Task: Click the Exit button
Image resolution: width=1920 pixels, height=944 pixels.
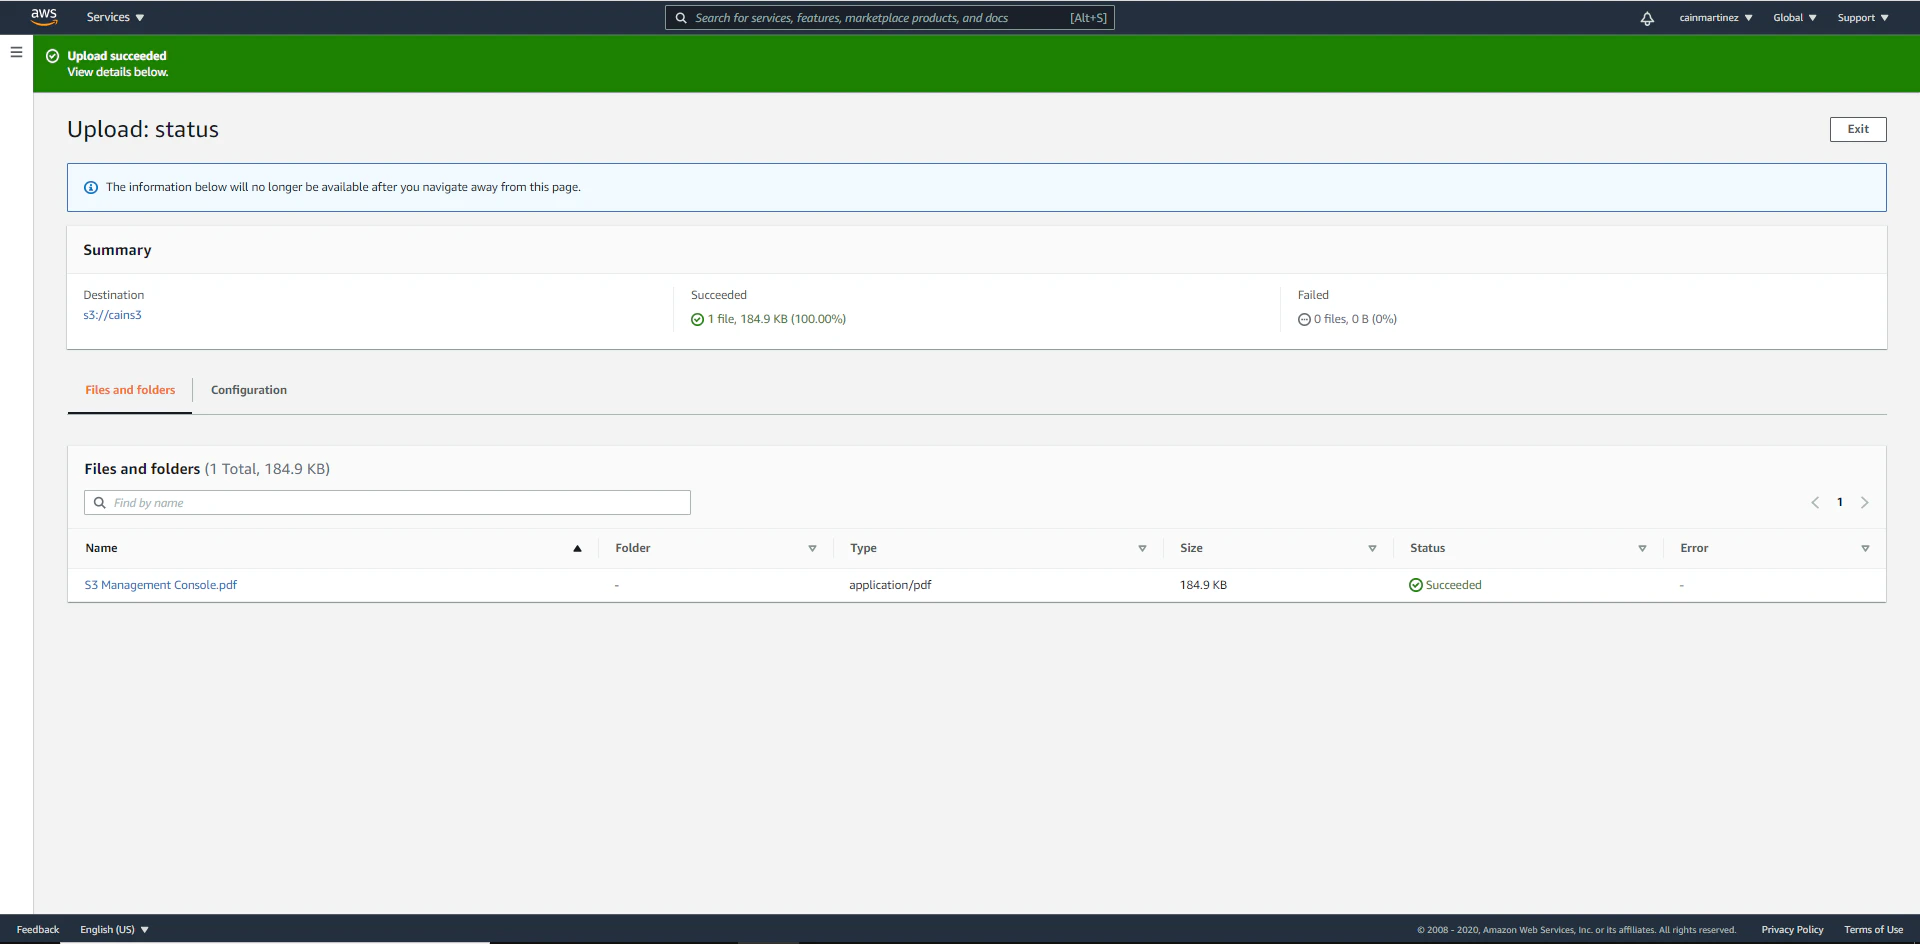Action: [1857, 128]
